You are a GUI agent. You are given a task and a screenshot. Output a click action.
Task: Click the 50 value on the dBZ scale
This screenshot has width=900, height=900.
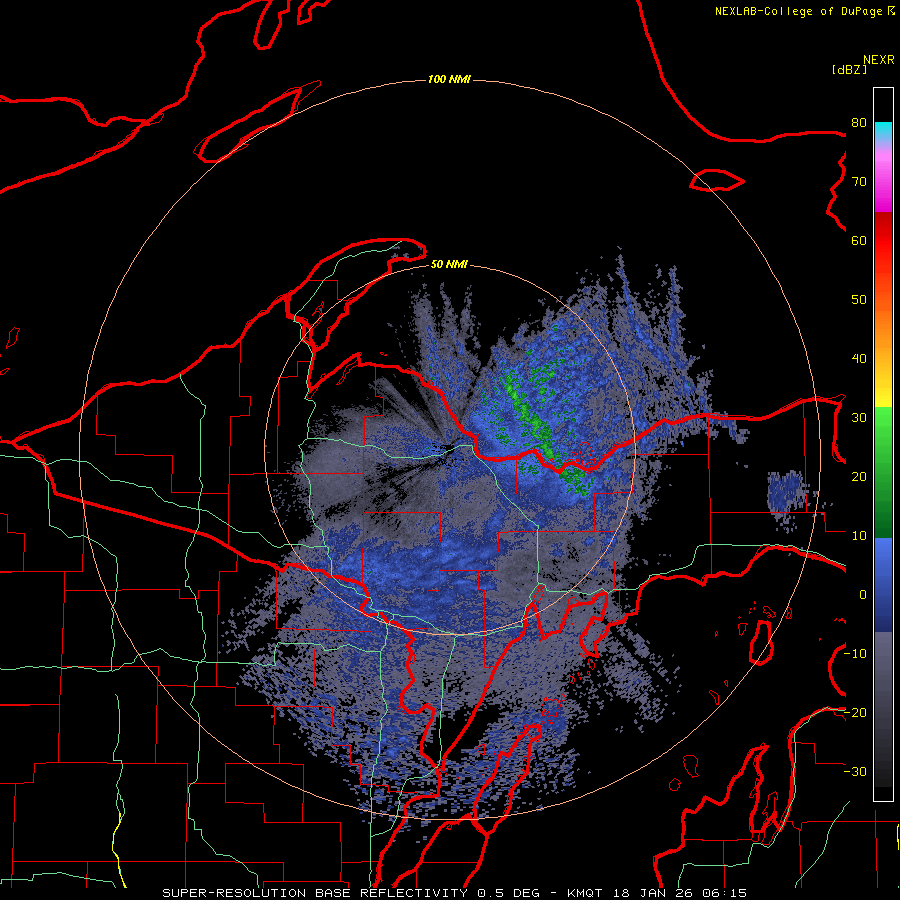point(859,300)
